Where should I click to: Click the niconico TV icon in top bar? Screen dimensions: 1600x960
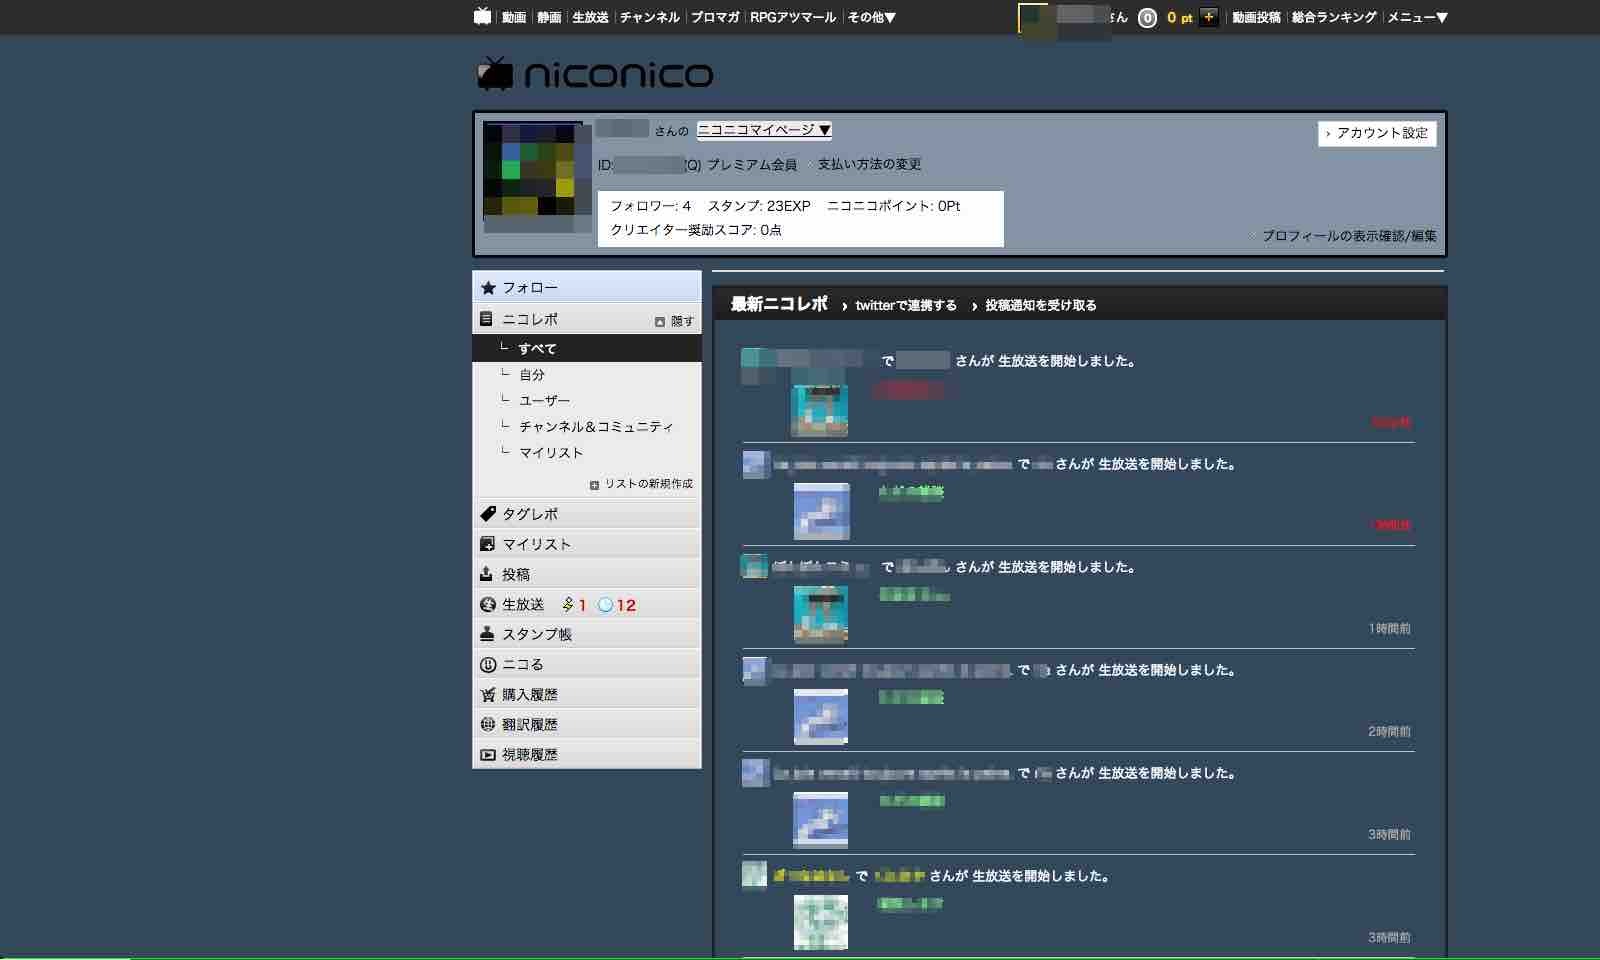point(482,16)
